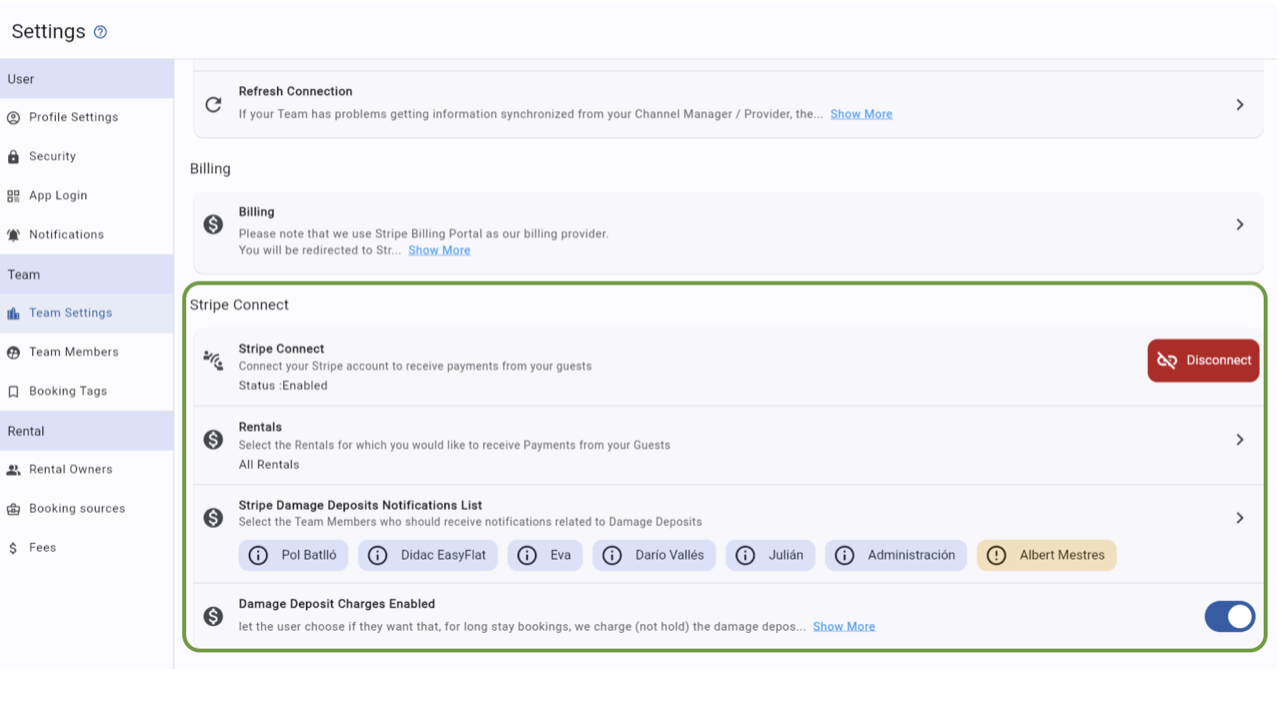Image resolution: width=1286 pixels, height=702 pixels.
Task: Click the info icon on Eva chip
Action: pos(527,555)
